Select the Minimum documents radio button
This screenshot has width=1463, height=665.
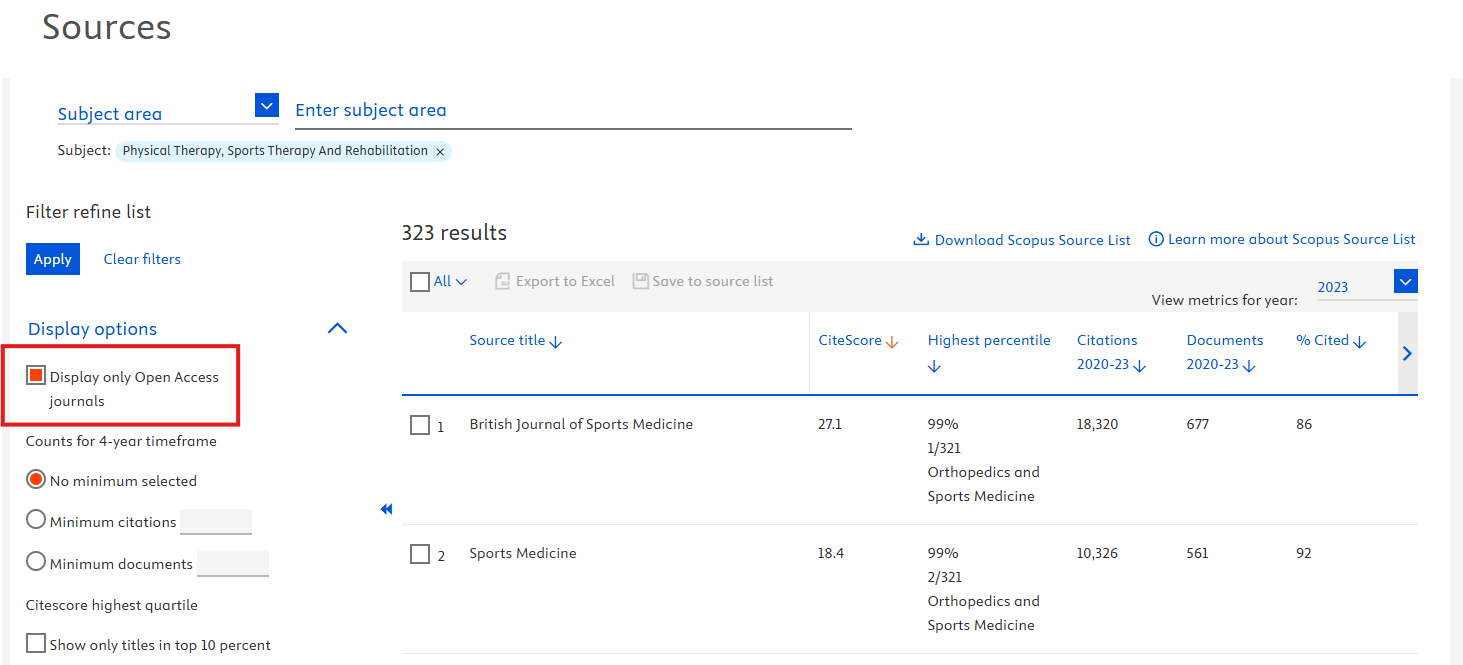point(36,562)
